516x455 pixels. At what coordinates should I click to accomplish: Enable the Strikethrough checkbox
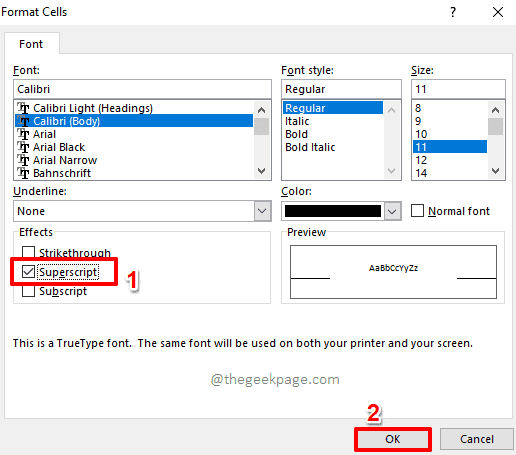[x=28, y=252]
